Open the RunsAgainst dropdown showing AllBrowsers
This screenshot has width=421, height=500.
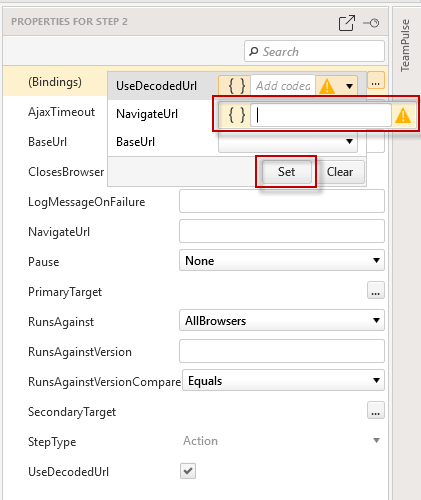click(x=282, y=320)
